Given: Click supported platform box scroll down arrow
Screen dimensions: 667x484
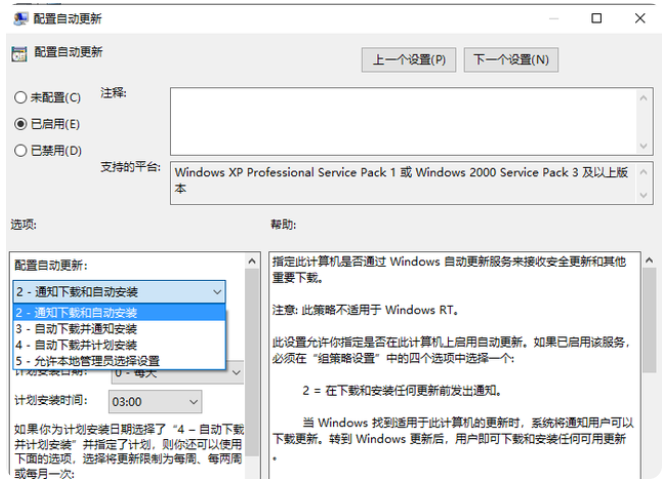Looking at the screenshot, I should 644,195.
